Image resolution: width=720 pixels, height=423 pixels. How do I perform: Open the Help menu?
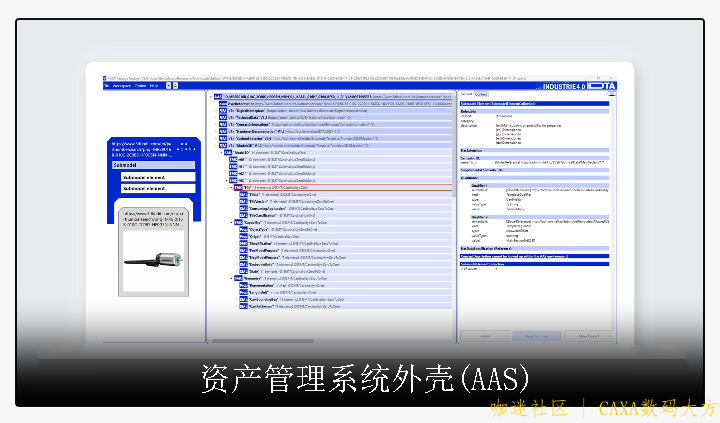(154, 86)
